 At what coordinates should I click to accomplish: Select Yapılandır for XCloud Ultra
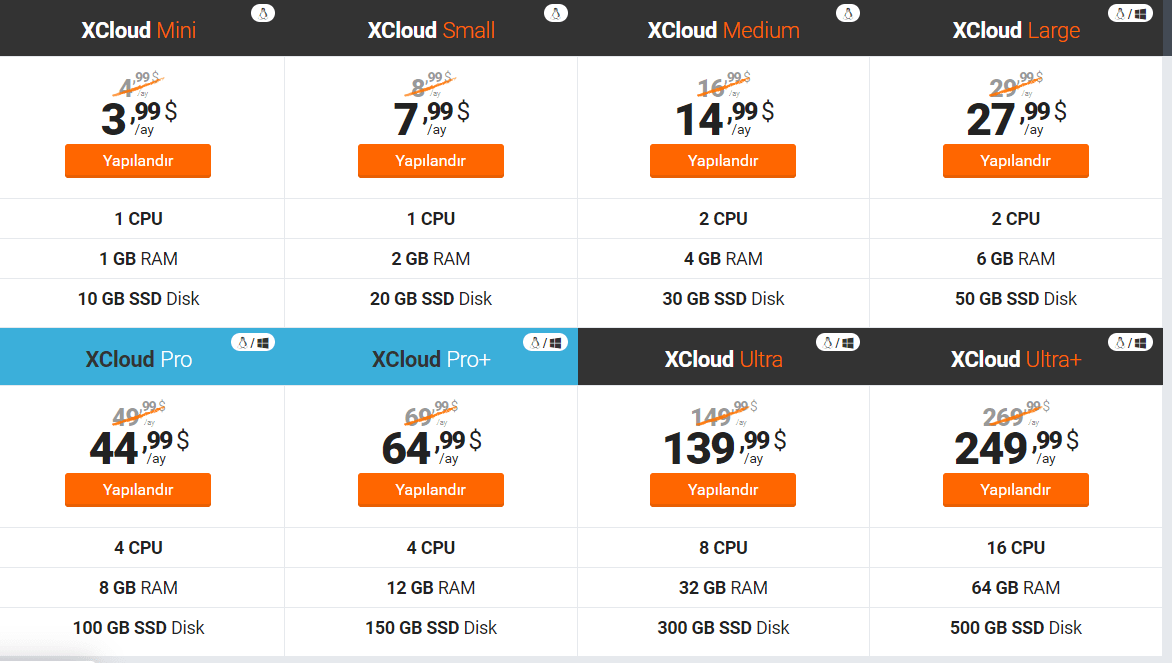[722, 490]
